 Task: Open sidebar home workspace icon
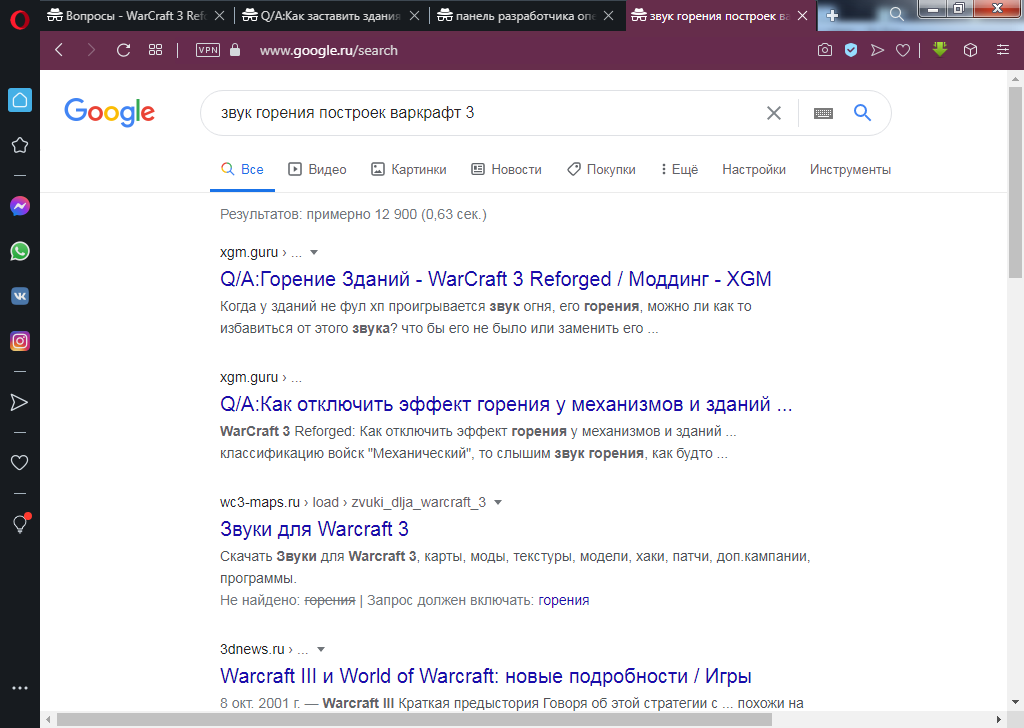20,100
